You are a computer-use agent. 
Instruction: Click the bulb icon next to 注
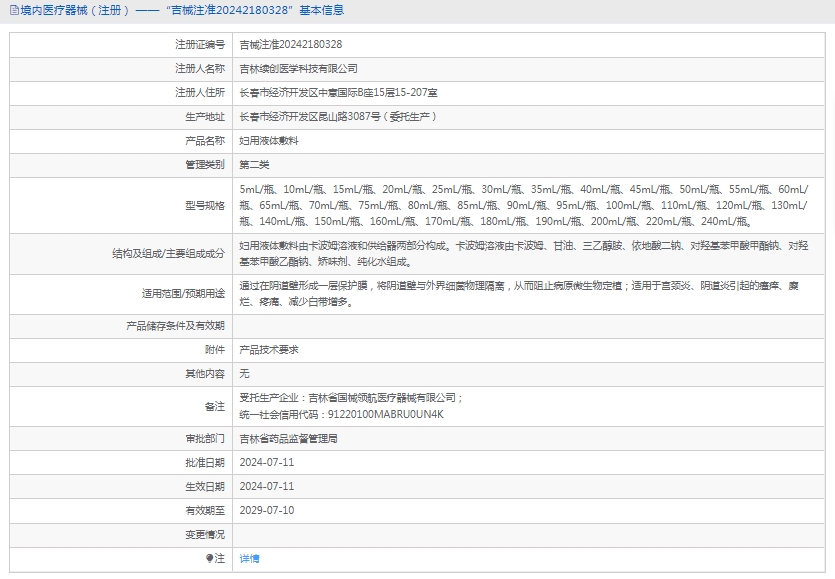click(x=210, y=558)
